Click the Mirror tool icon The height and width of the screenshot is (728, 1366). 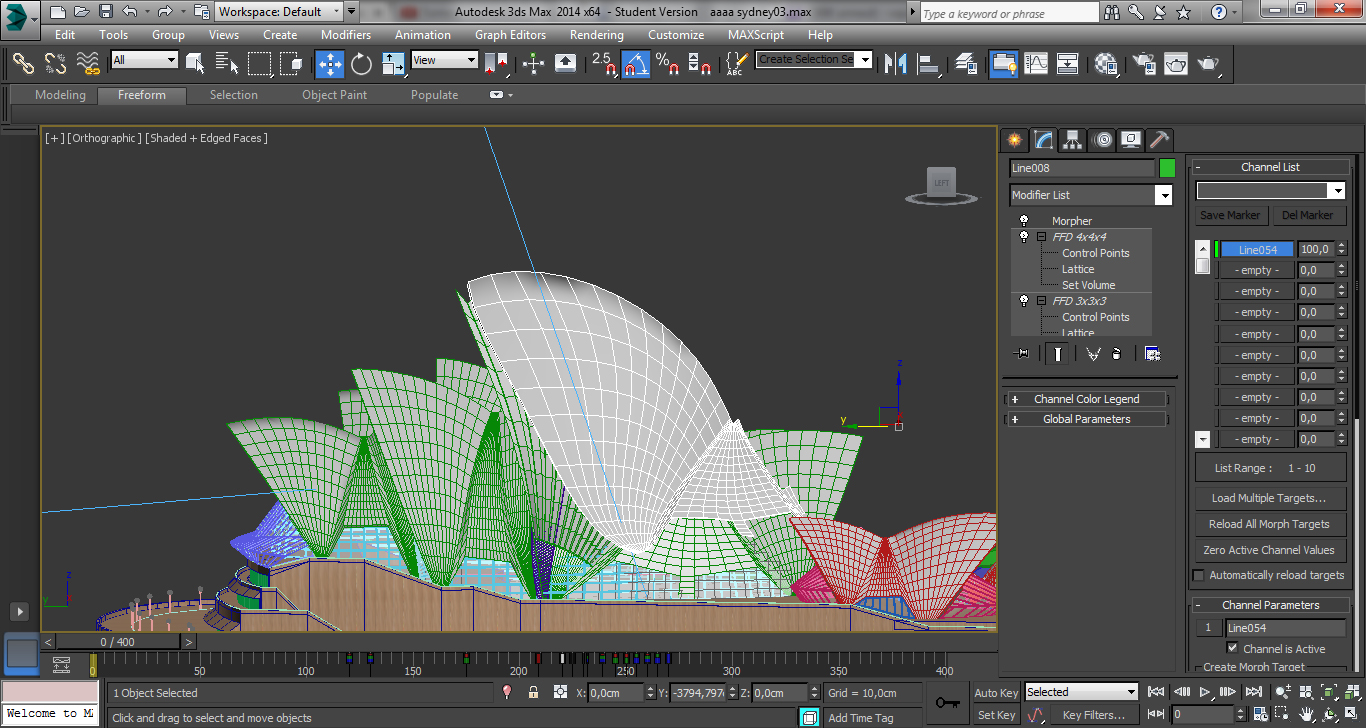pos(896,64)
